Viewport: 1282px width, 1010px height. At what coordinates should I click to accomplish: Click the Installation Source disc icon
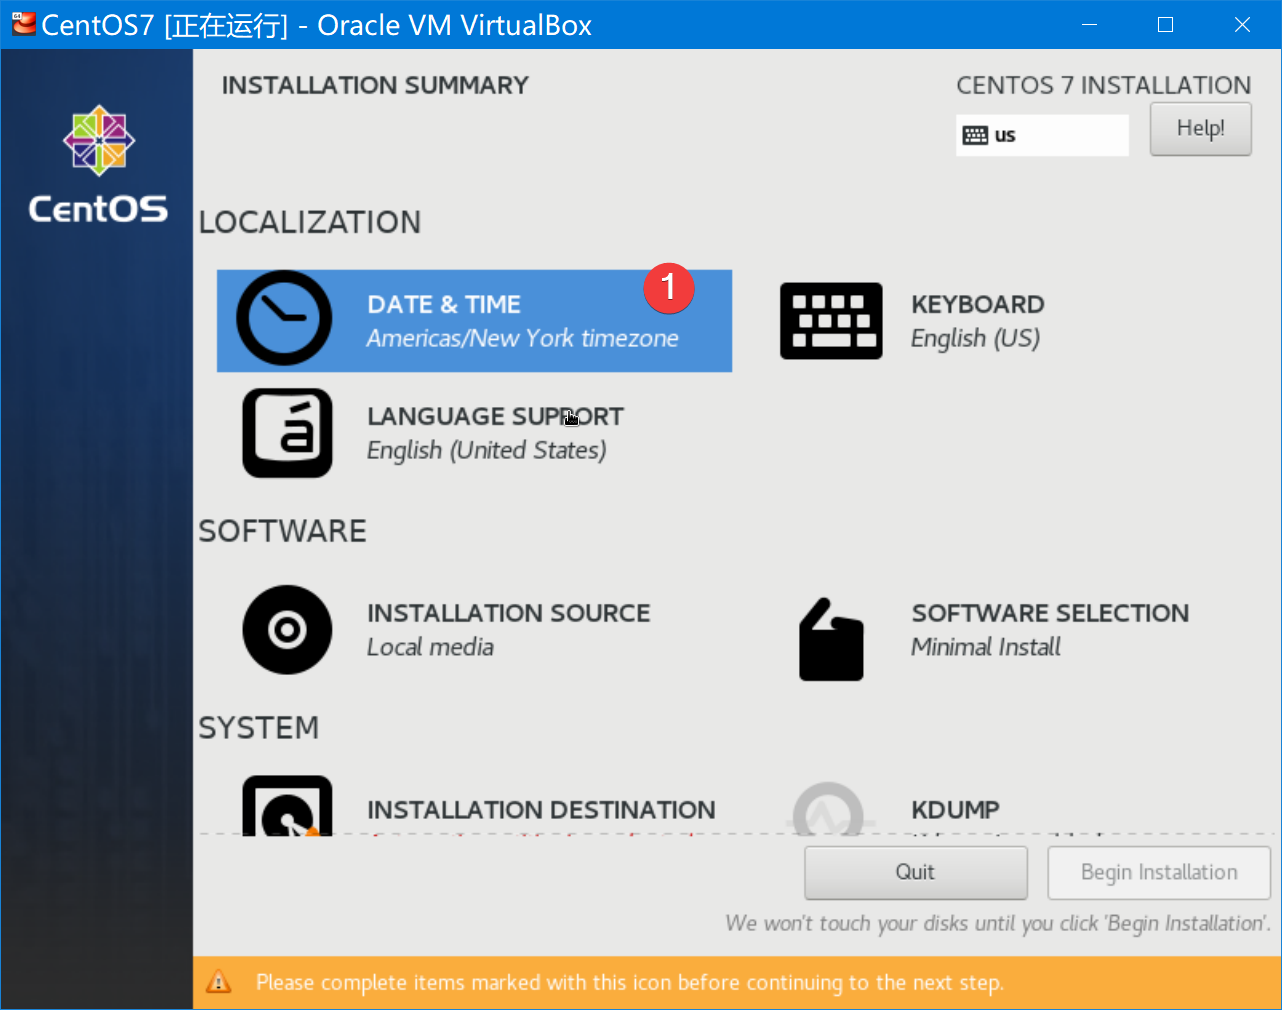tap(287, 630)
